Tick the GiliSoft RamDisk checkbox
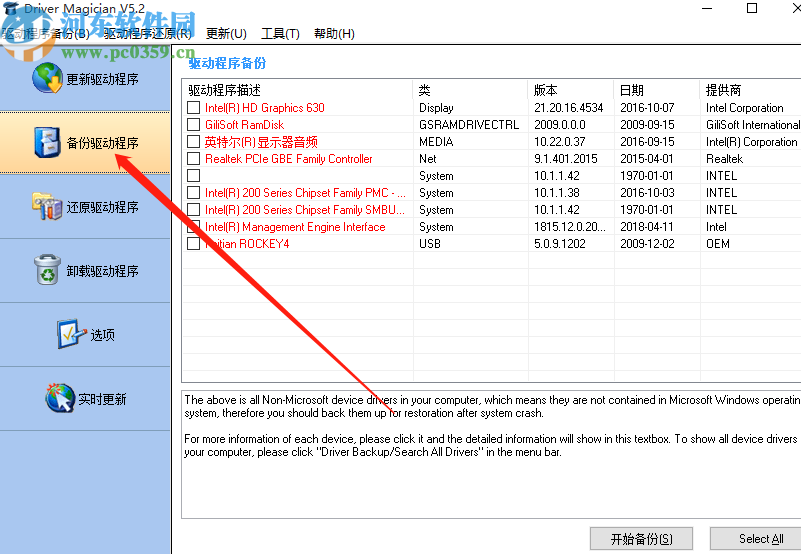 click(x=194, y=125)
